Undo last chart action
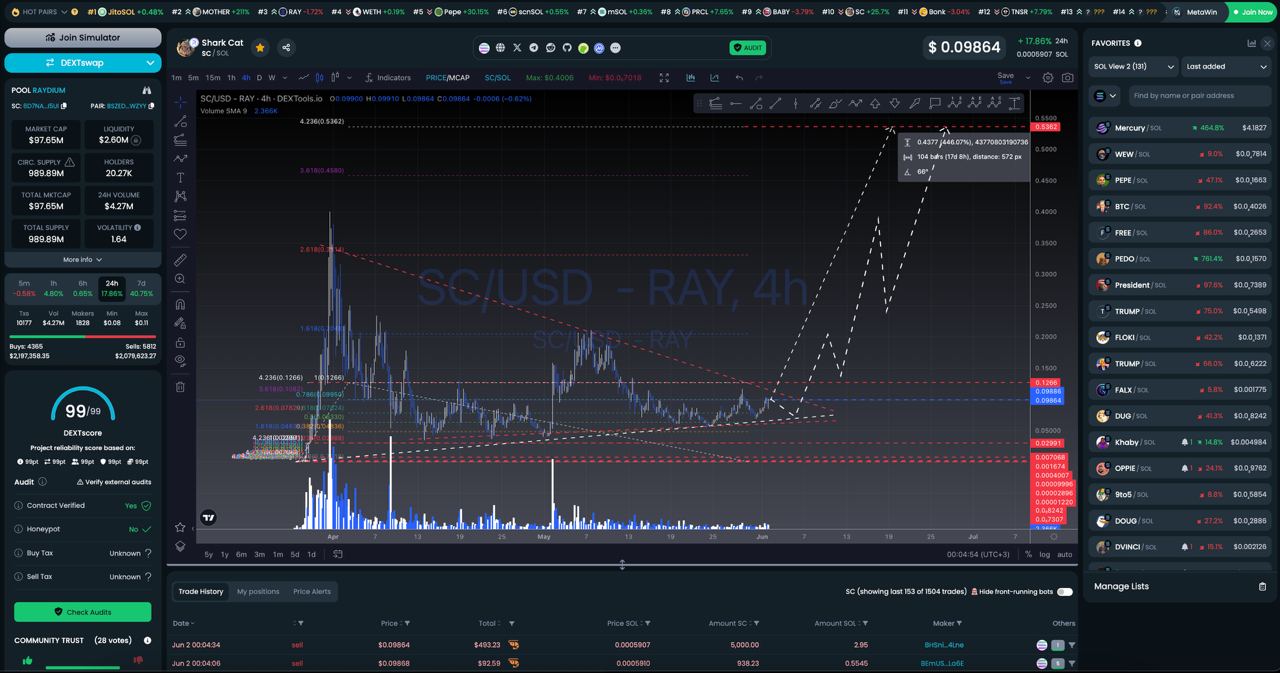1280x673 pixels. (x=739, y=77)
